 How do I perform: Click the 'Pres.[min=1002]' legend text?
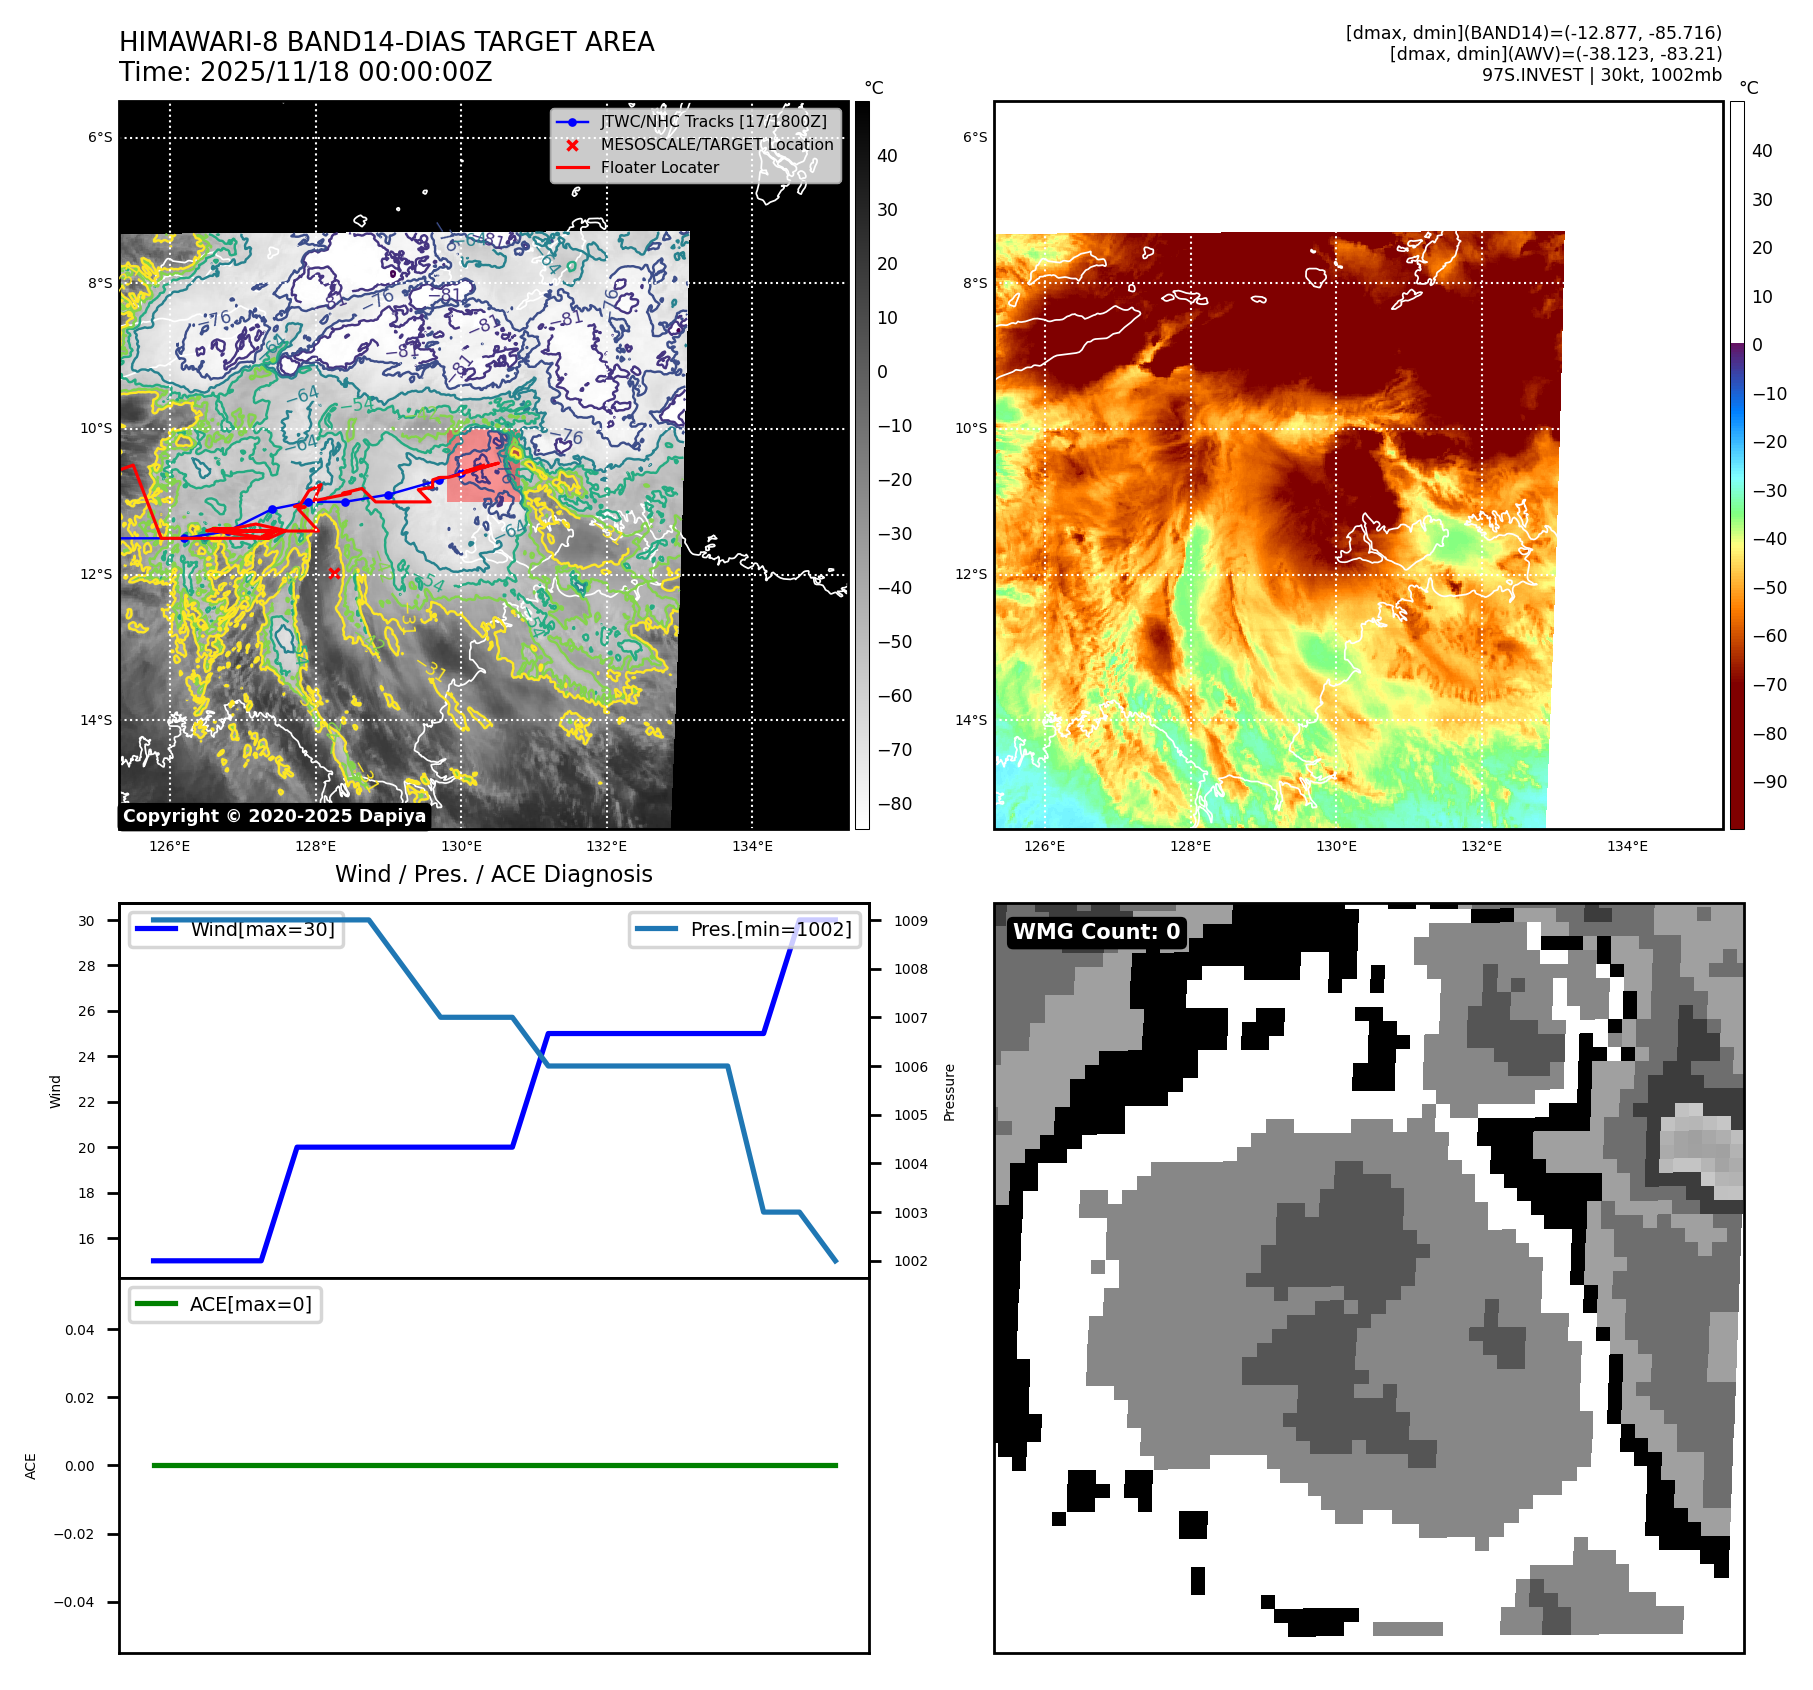coord(771,929)
